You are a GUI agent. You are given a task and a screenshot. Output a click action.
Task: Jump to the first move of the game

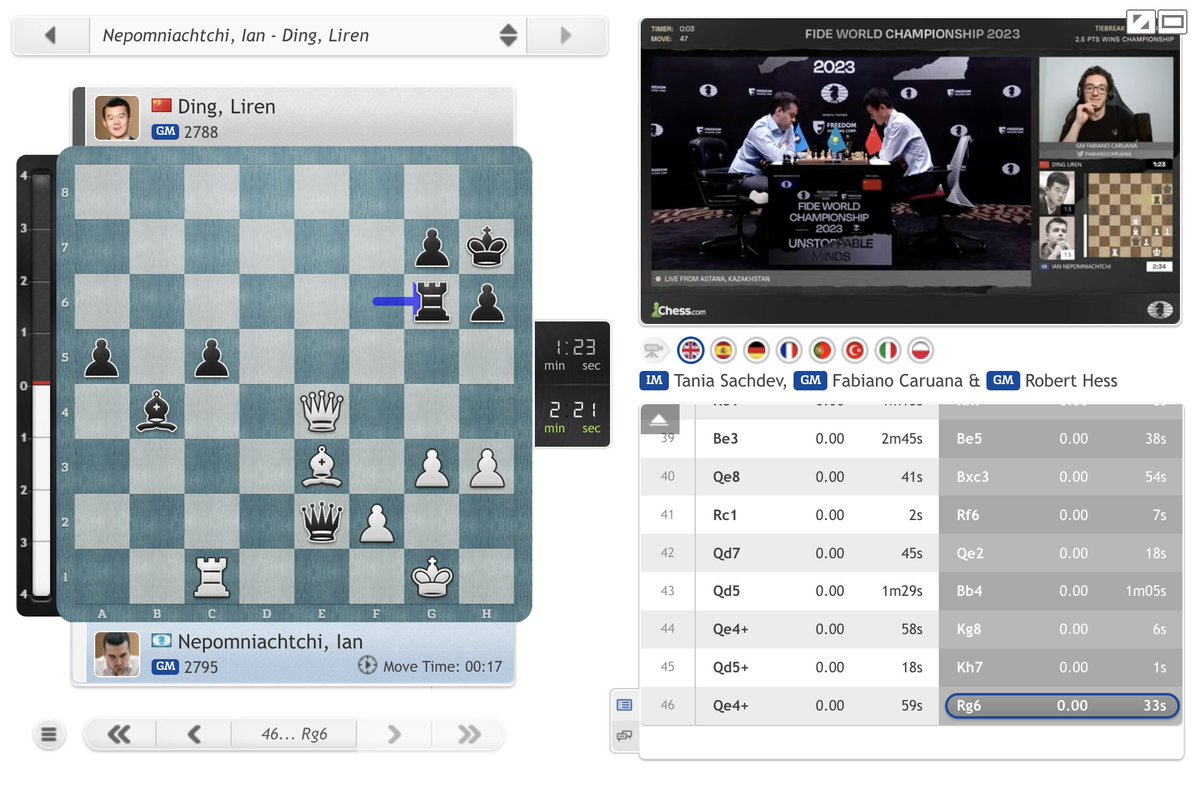[119, 735]
